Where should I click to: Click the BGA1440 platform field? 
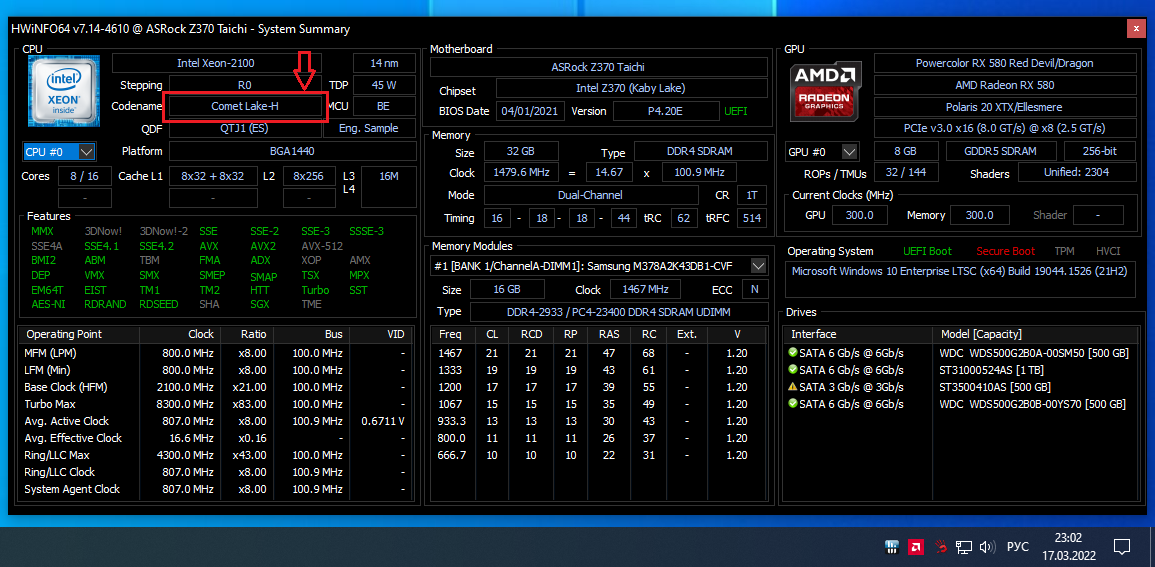292,151
